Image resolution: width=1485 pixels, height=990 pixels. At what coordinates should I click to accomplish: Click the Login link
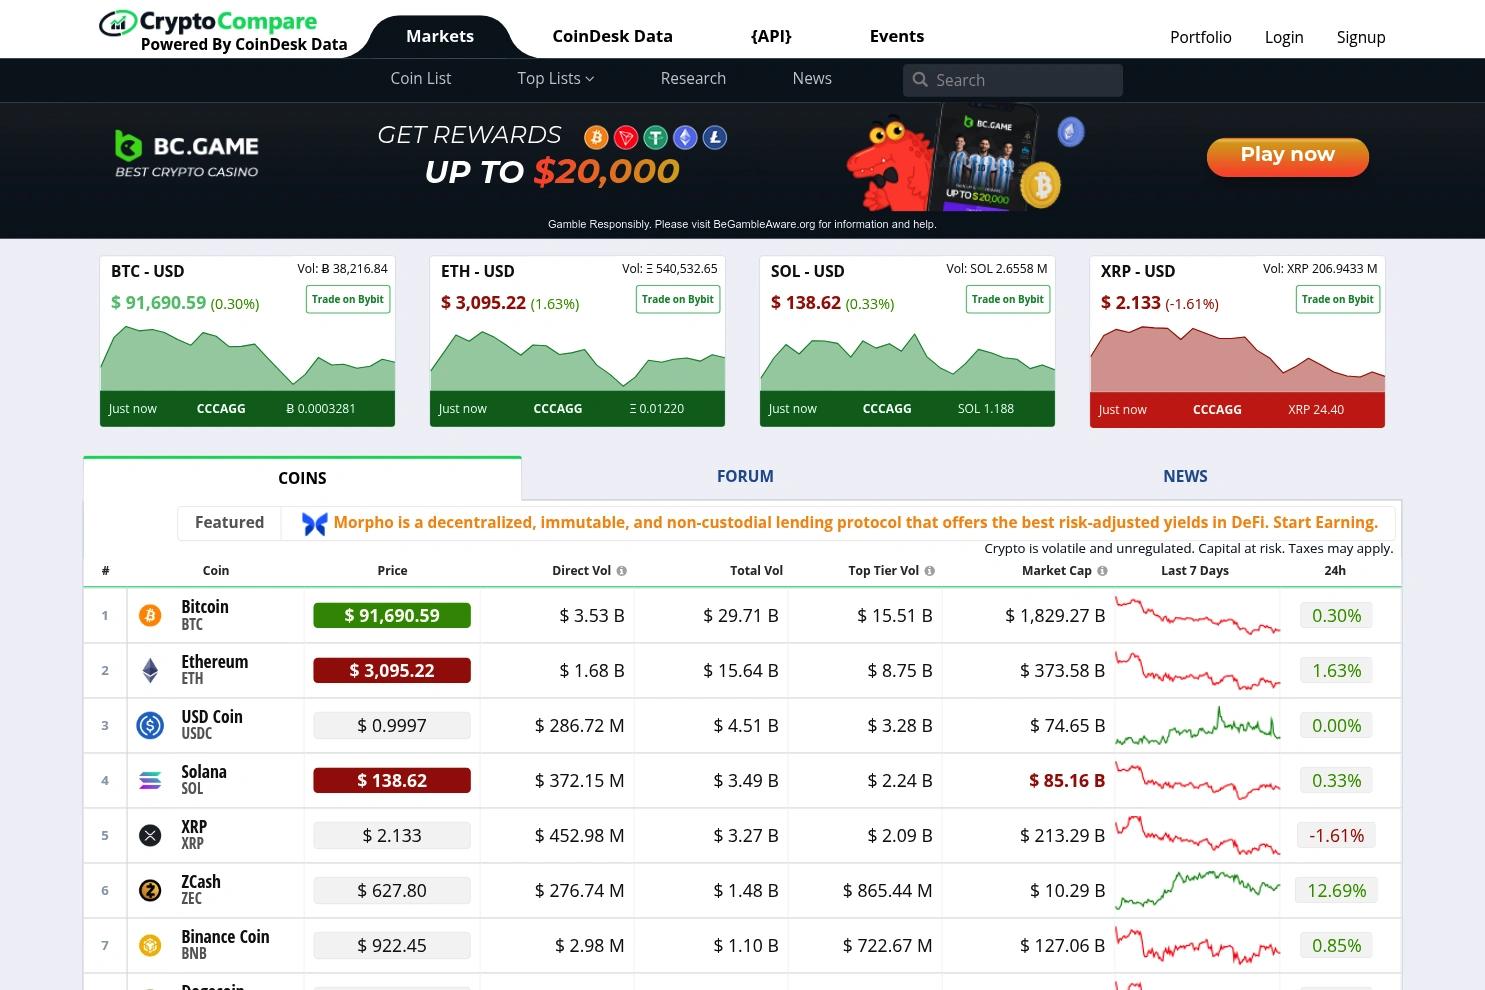click(x=1284, y=38)
